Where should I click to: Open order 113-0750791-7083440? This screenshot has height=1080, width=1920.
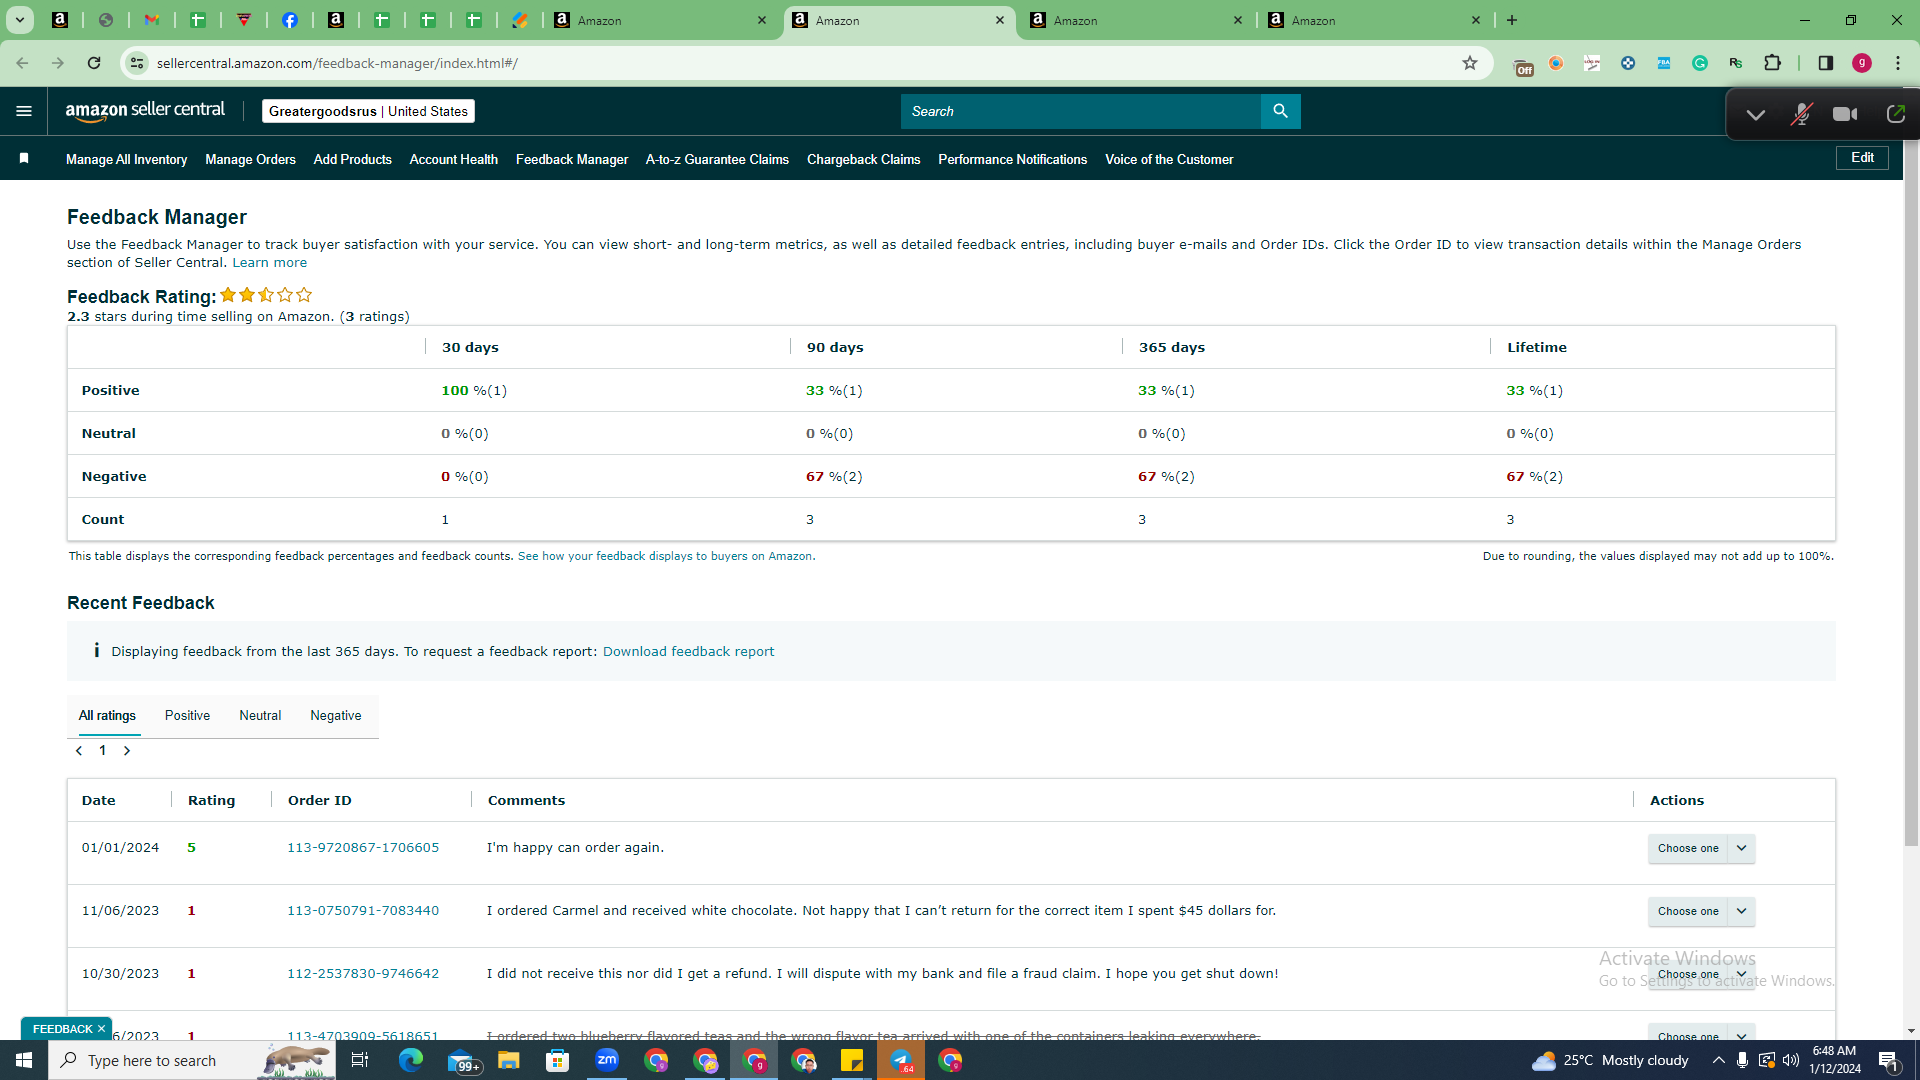(x=363, y=911)
